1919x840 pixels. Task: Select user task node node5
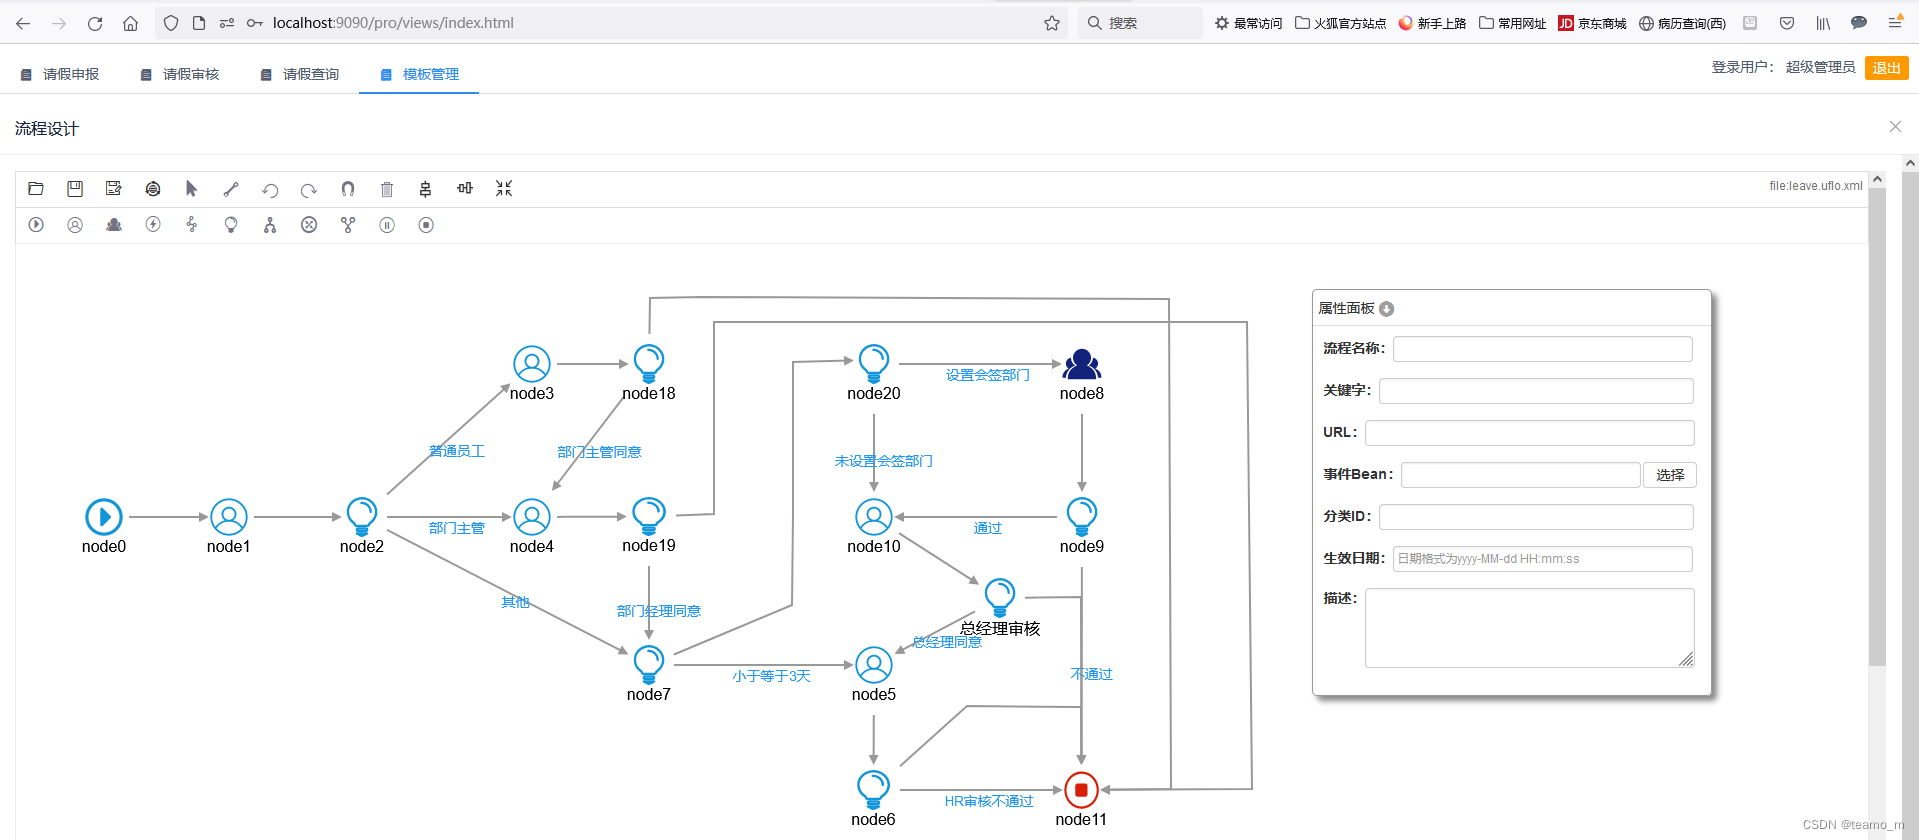click(x=874, y=665)
